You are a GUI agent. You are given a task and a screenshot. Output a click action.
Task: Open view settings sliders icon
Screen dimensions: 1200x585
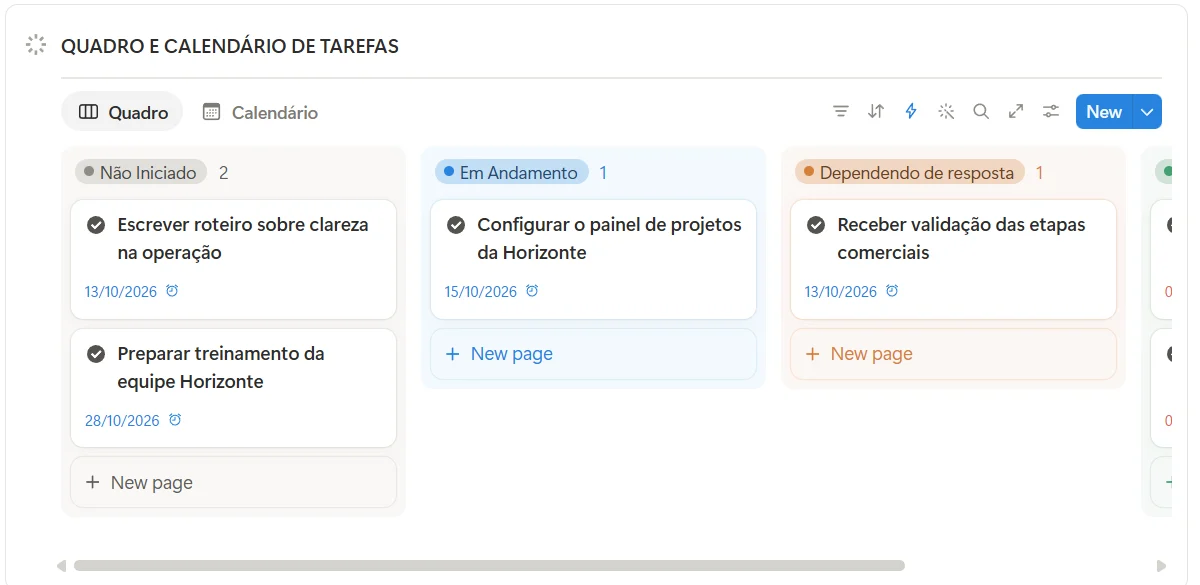coord(1051,112)
